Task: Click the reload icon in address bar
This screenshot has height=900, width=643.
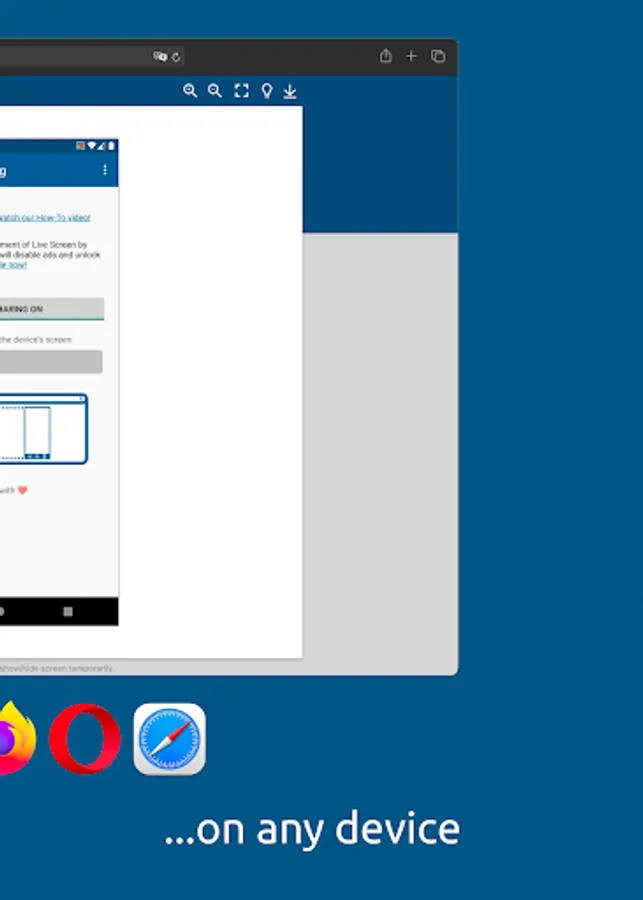Action: click(x=176, y=57)
